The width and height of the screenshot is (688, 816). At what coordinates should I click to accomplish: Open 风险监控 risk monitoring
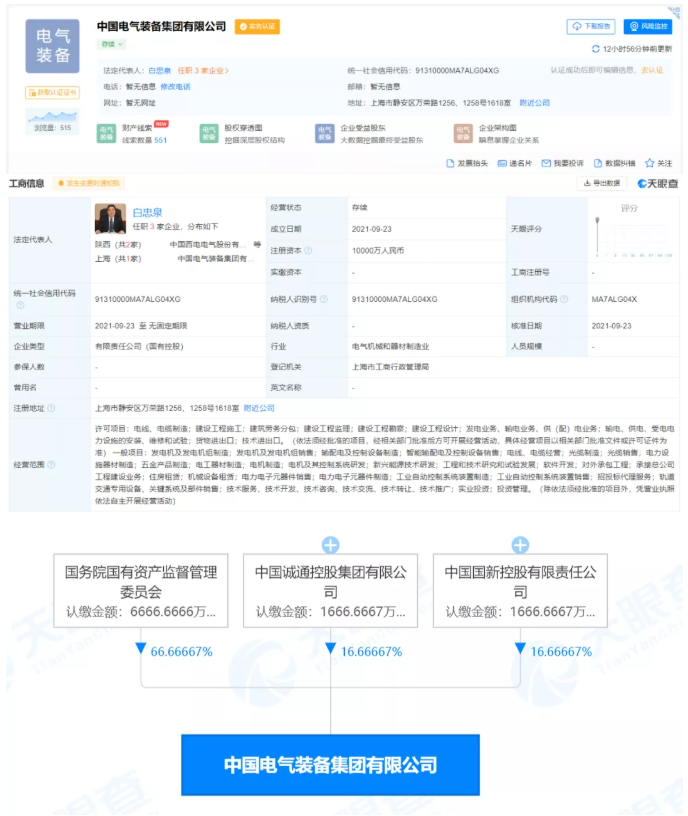[647, 27]
